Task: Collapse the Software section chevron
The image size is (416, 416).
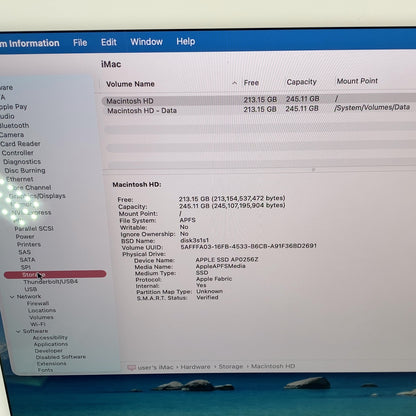Action: point(18,331)
